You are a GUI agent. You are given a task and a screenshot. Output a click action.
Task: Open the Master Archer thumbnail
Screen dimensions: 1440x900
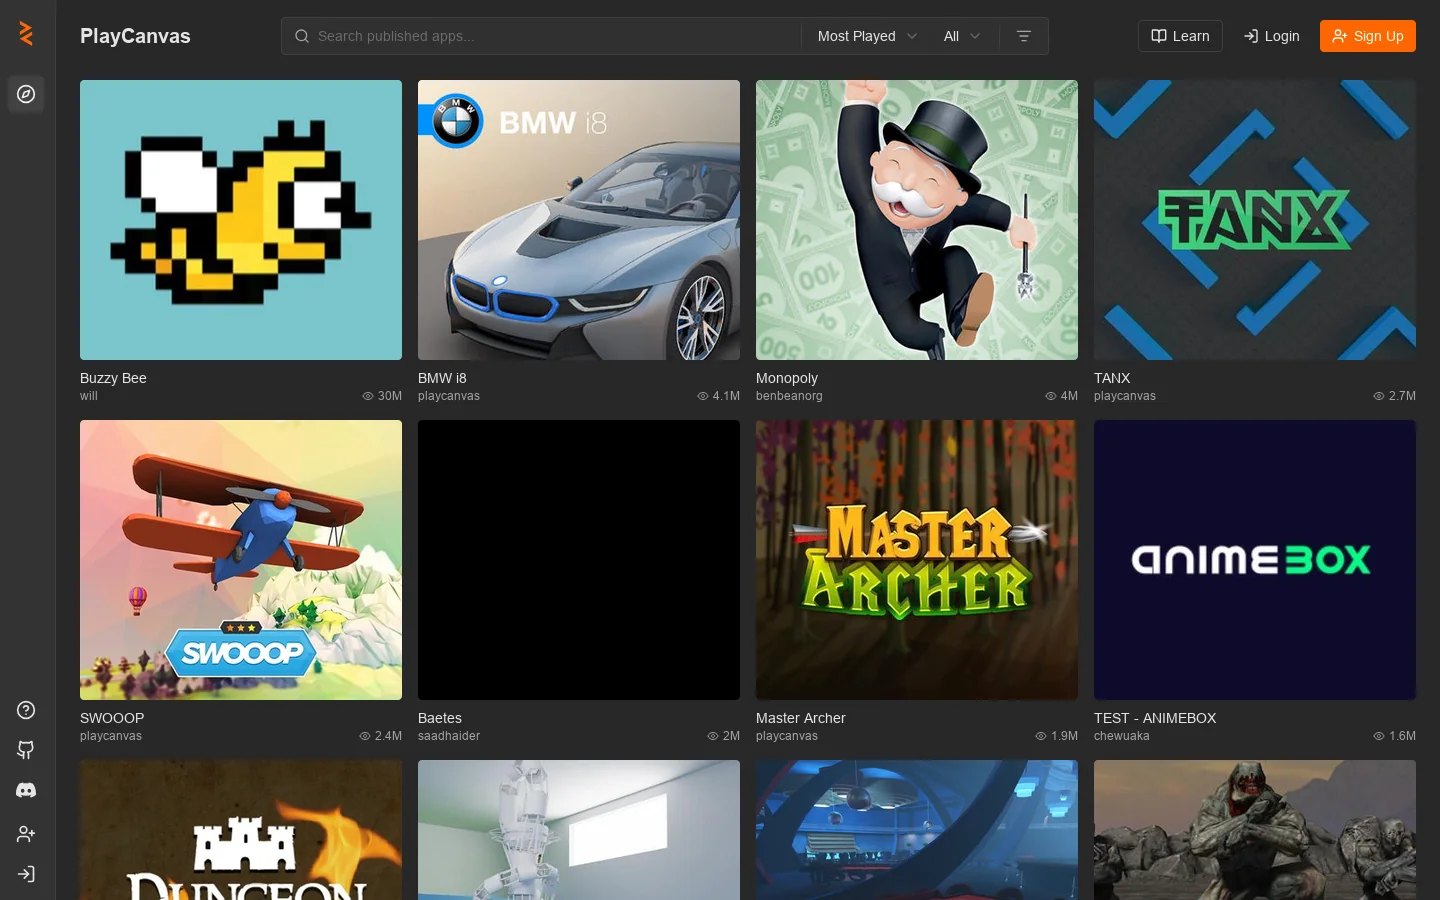pyautogui.click(x=917, y=560)
